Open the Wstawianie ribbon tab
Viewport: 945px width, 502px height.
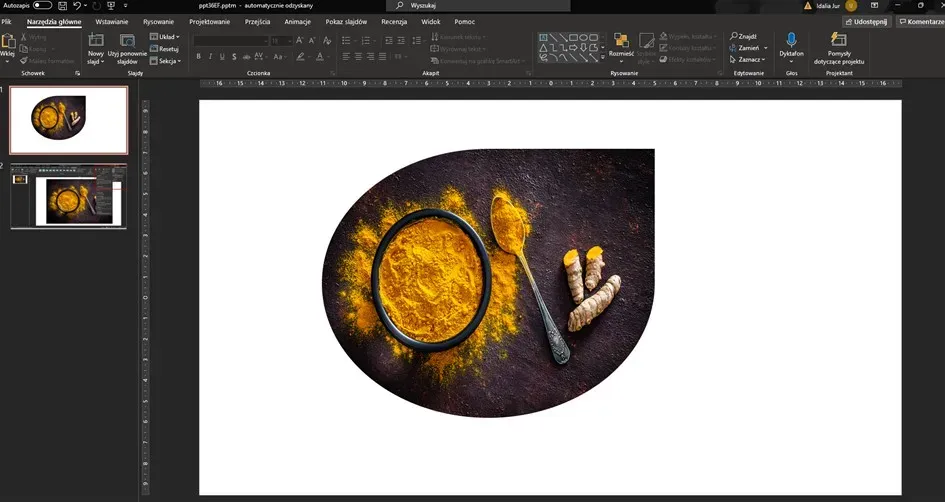[x=111, y=20]
